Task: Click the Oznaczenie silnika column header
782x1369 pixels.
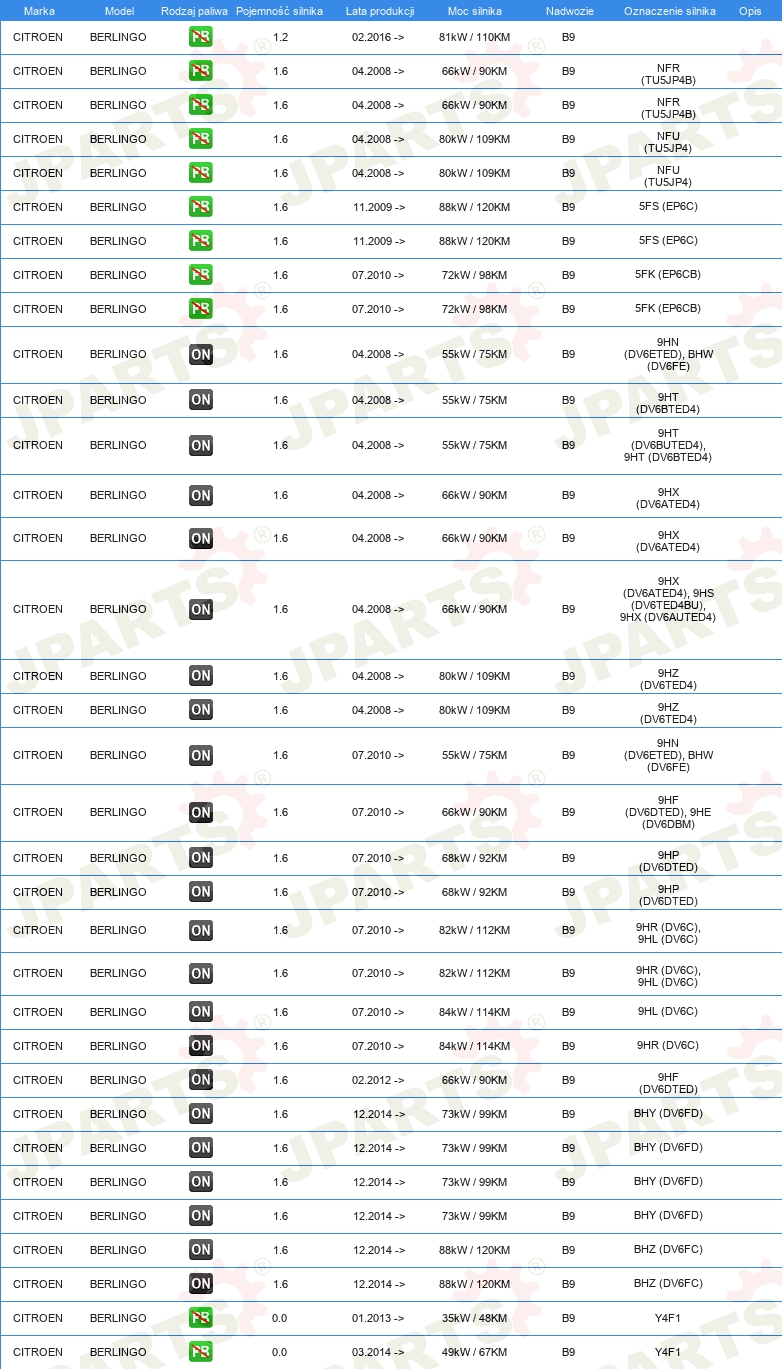Action: [670, 11]
